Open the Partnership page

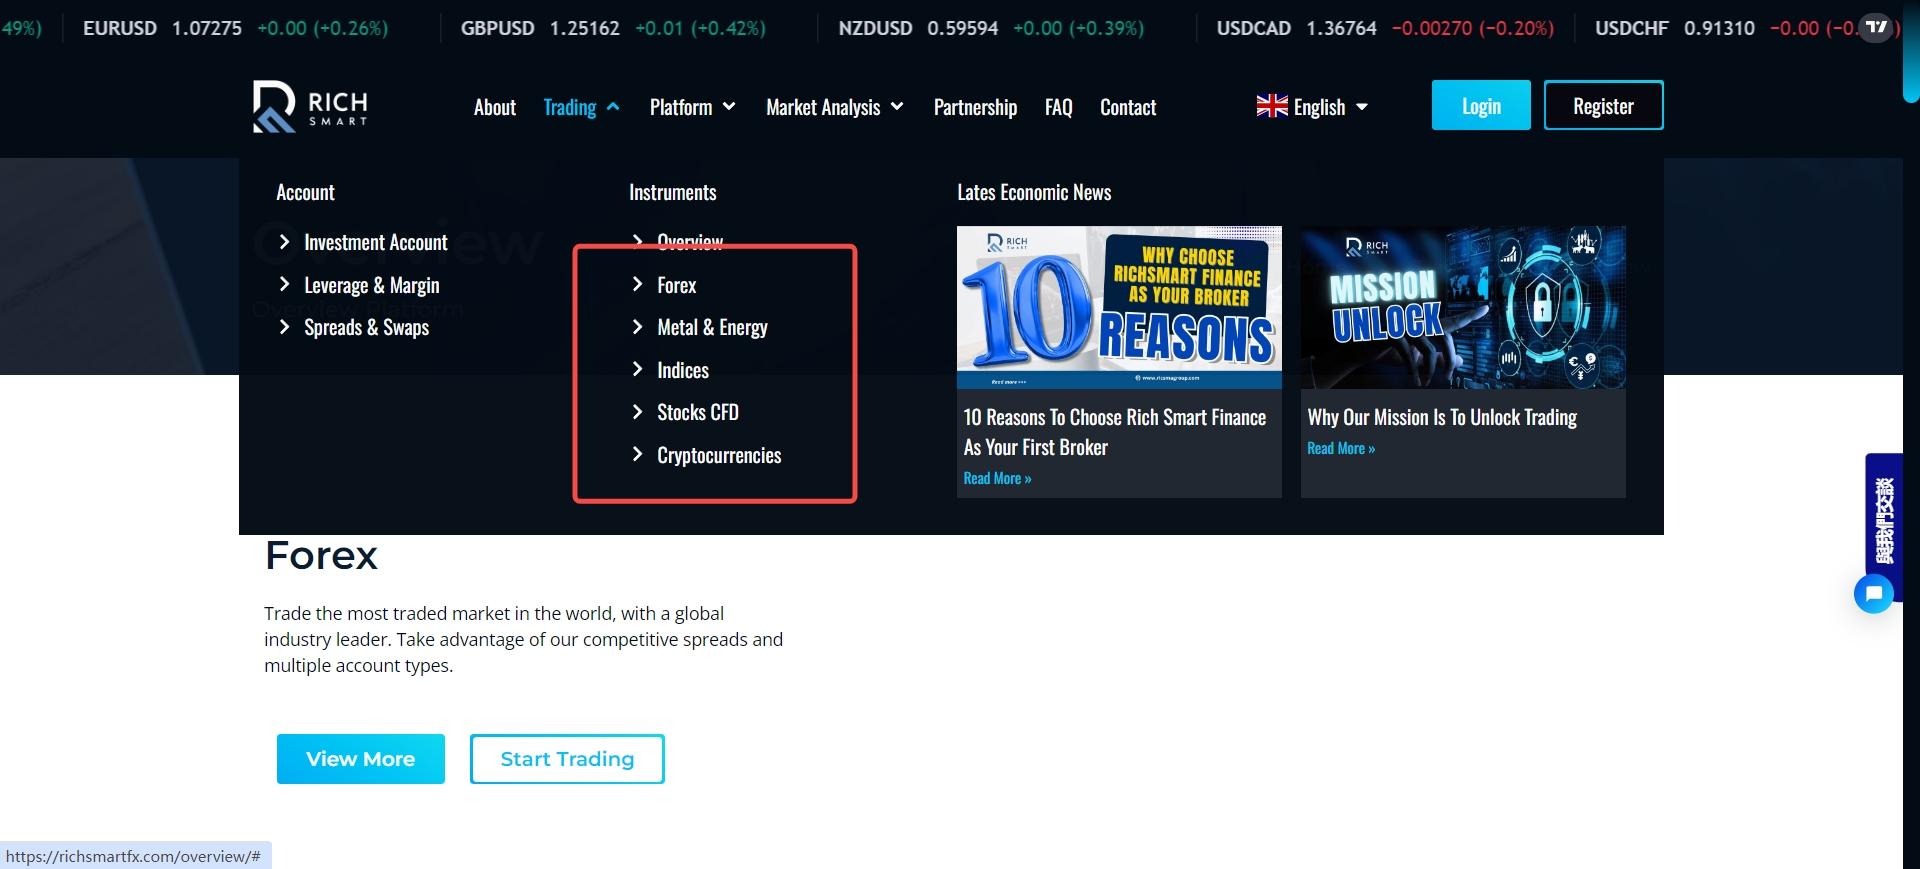[x=975, y=107]
